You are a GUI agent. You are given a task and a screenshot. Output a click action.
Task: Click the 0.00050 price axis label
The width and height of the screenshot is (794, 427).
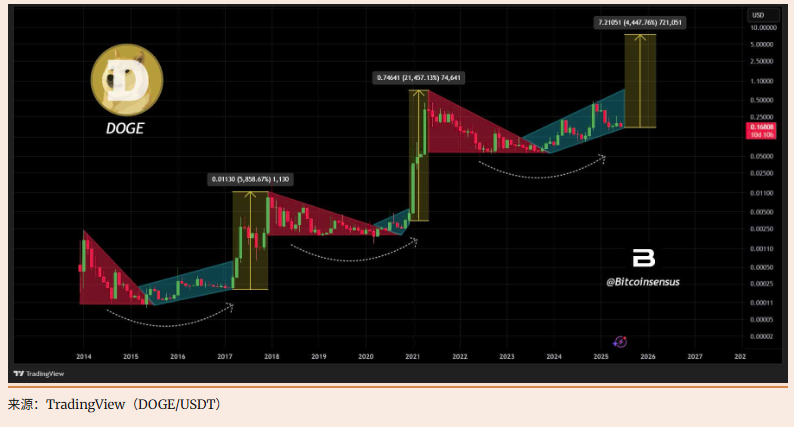762,267
